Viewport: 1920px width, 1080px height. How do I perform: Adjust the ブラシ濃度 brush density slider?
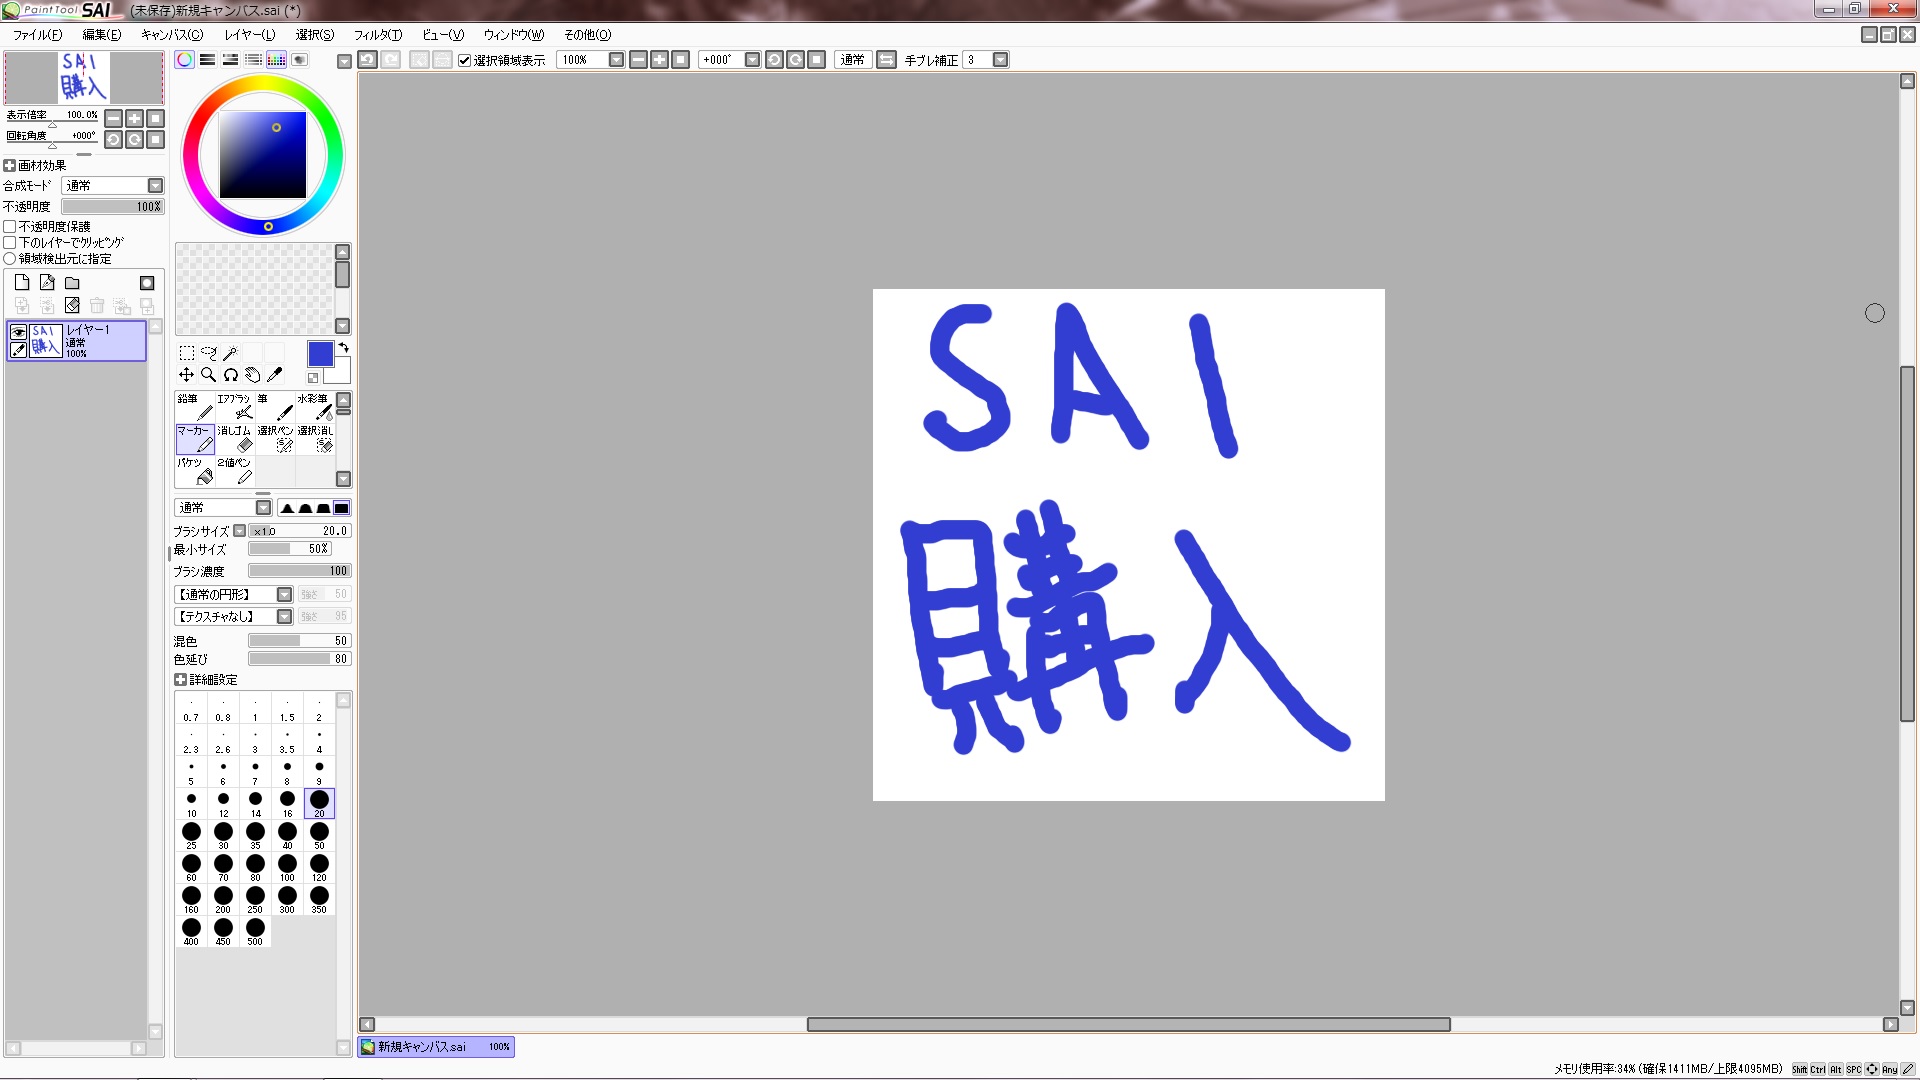[299, 571]
